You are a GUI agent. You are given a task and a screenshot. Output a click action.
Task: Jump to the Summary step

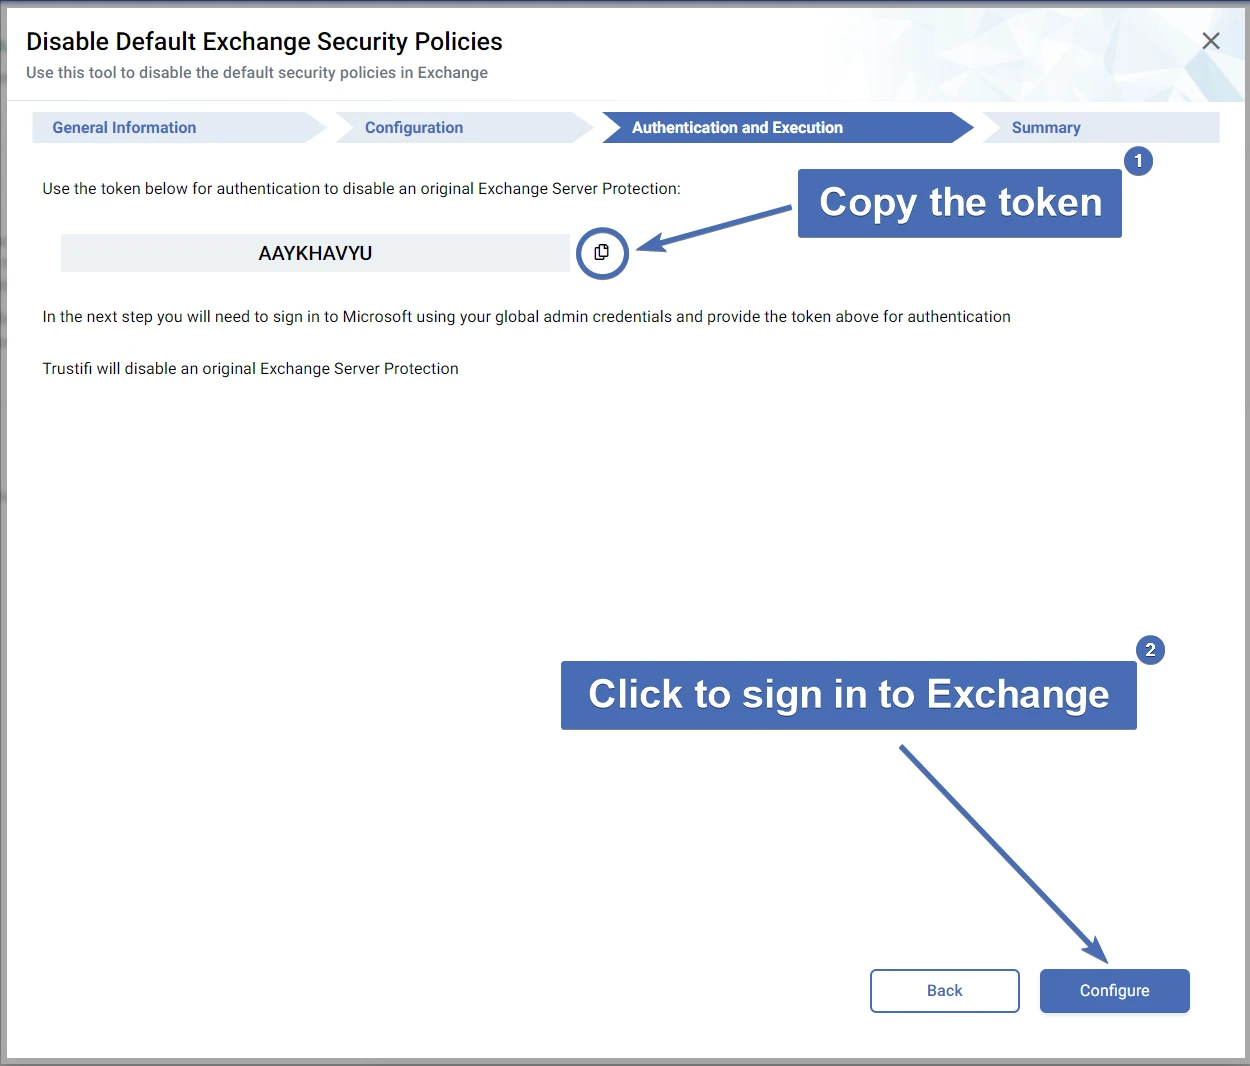[x=1046, y=128]
